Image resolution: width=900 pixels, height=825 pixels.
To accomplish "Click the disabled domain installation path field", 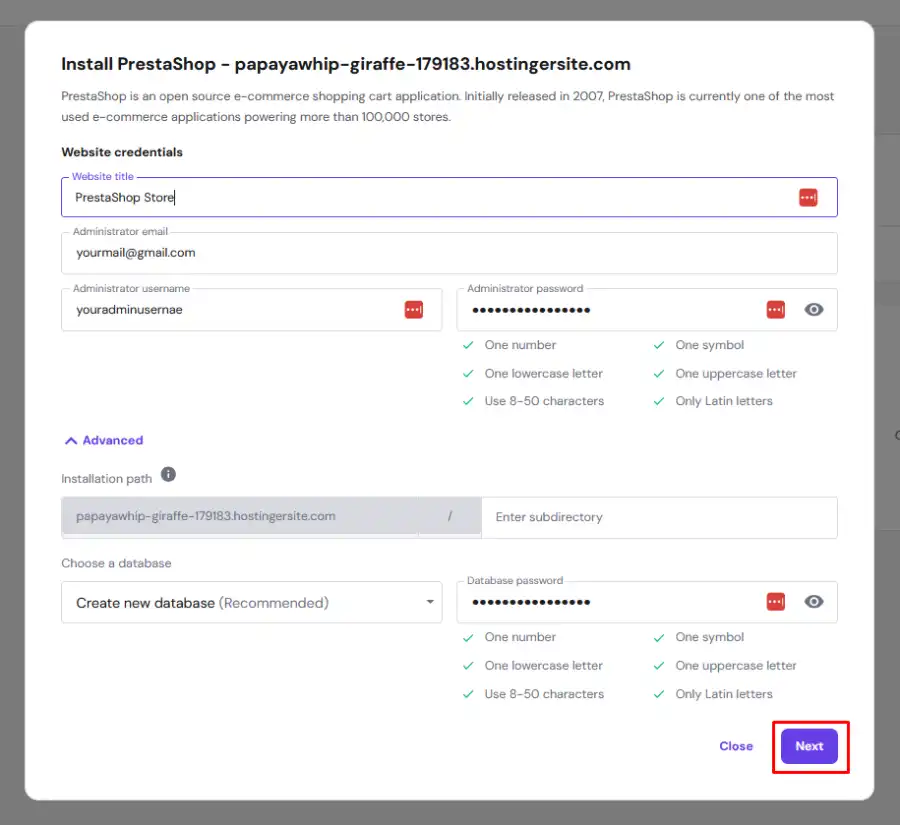I will (x=240, y=516).
